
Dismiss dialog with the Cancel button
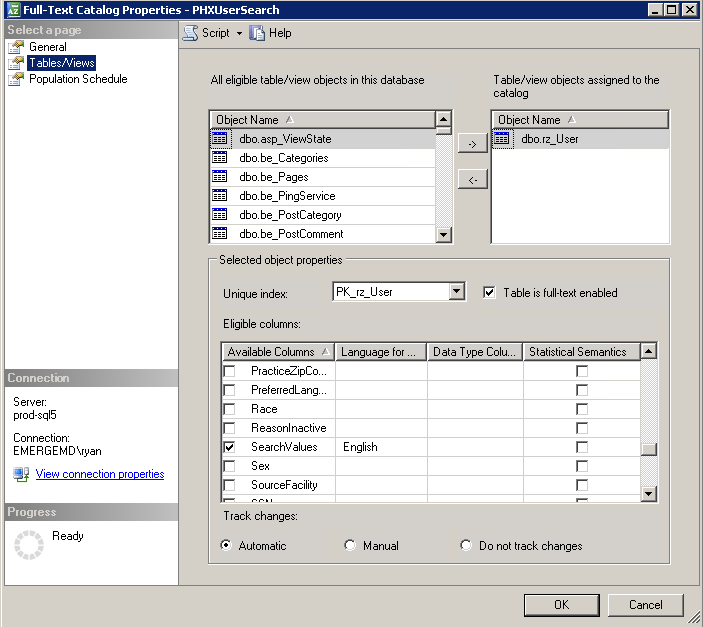click(645, 605)
